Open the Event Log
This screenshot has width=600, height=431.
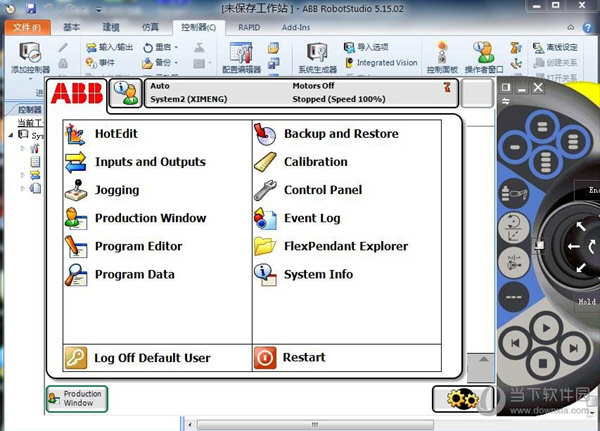click(297, 218)
